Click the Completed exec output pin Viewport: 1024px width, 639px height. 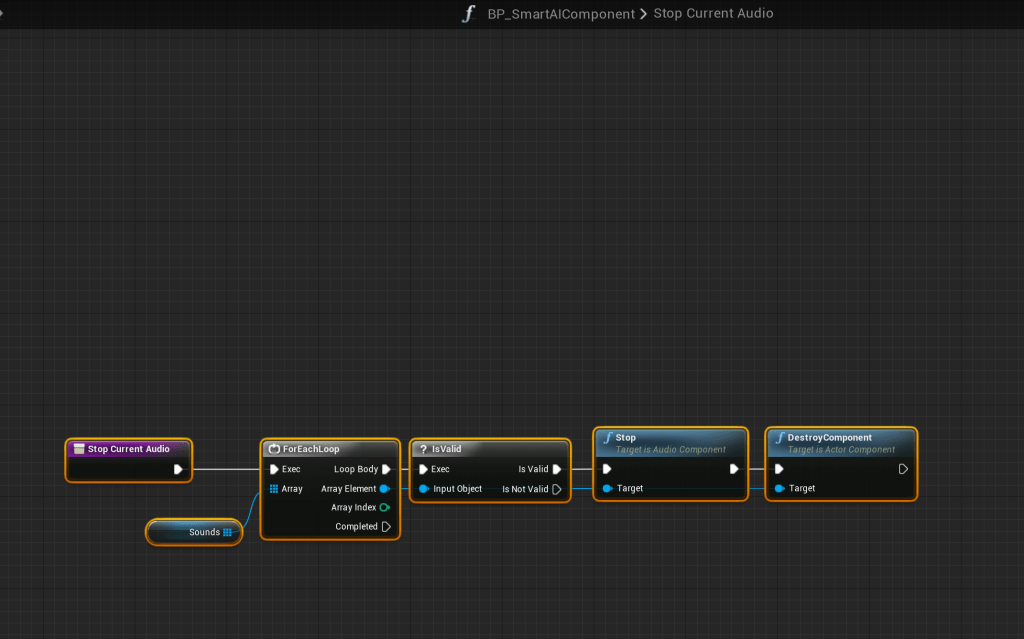coord(386,527)
